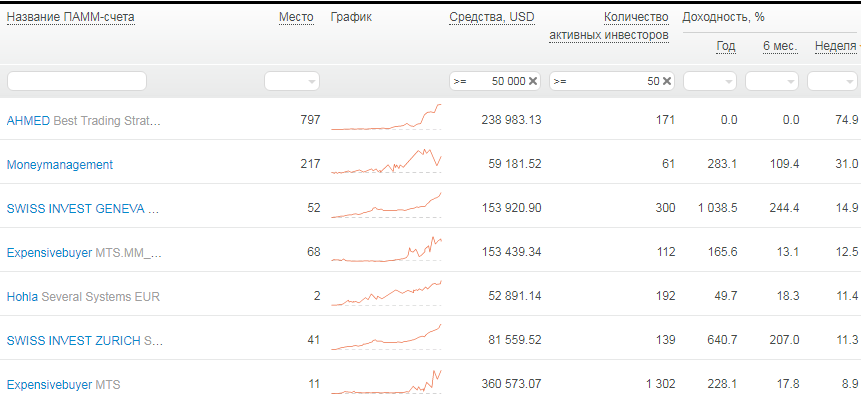This screenshot has width=861, height=398.
Task: Clear the active investors filter with X
Action: click(x=667, y=81)
